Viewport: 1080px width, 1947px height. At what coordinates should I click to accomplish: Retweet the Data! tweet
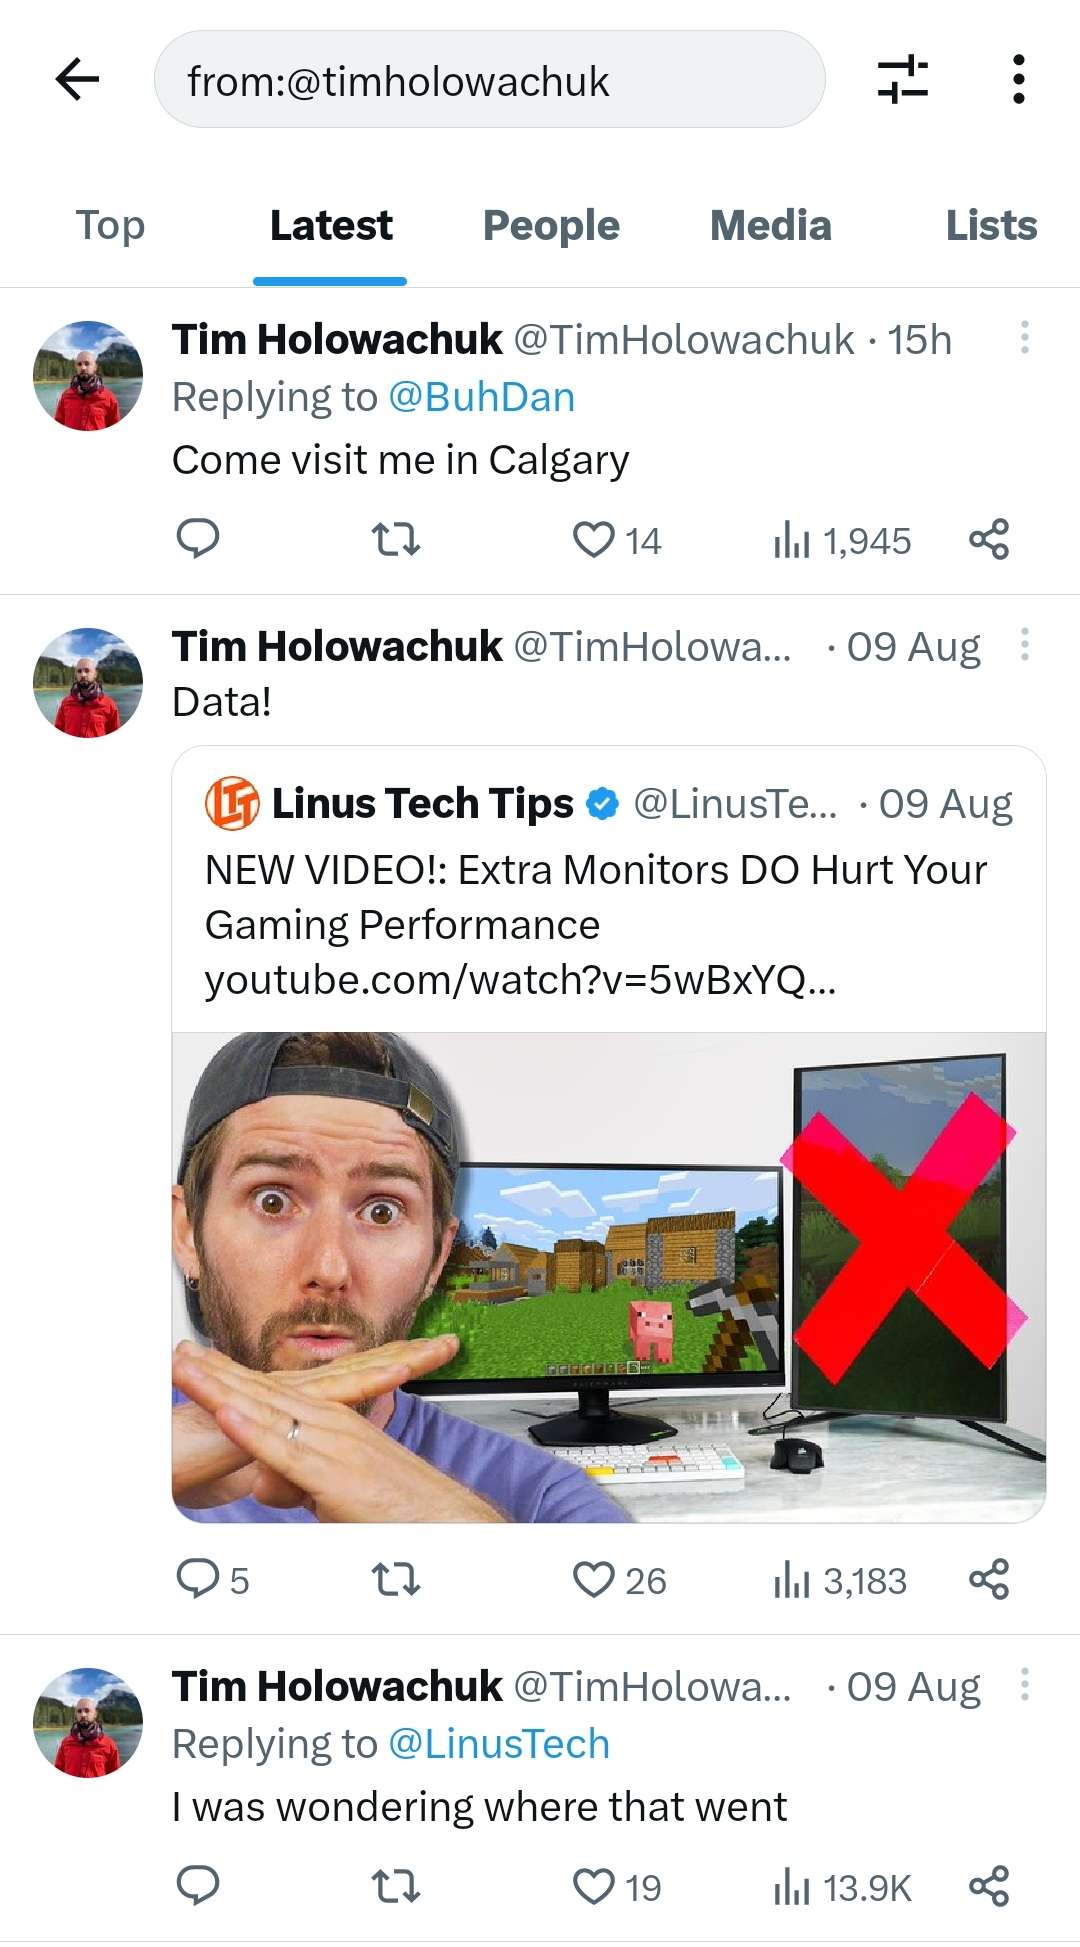pos(396,1580)
